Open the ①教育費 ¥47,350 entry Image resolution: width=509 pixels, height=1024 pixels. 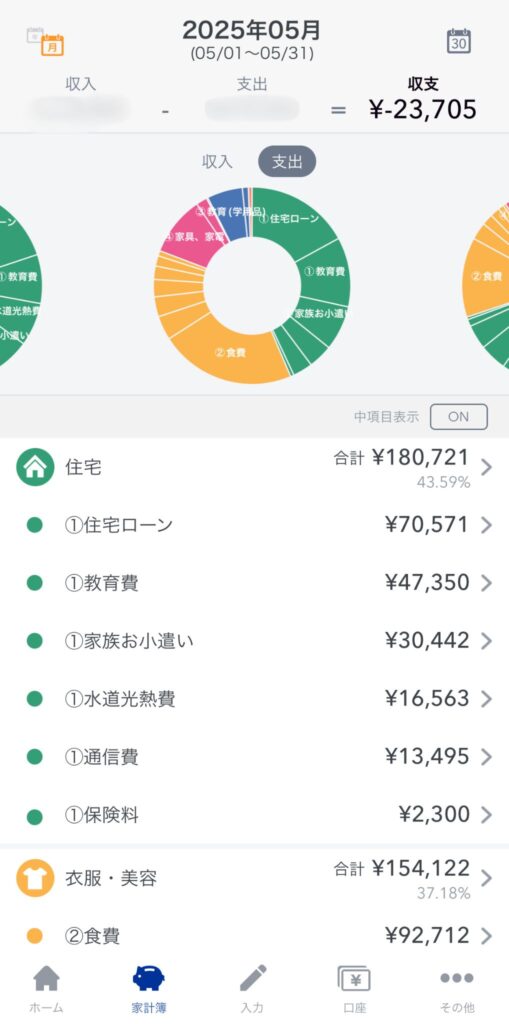coord(254,583)
